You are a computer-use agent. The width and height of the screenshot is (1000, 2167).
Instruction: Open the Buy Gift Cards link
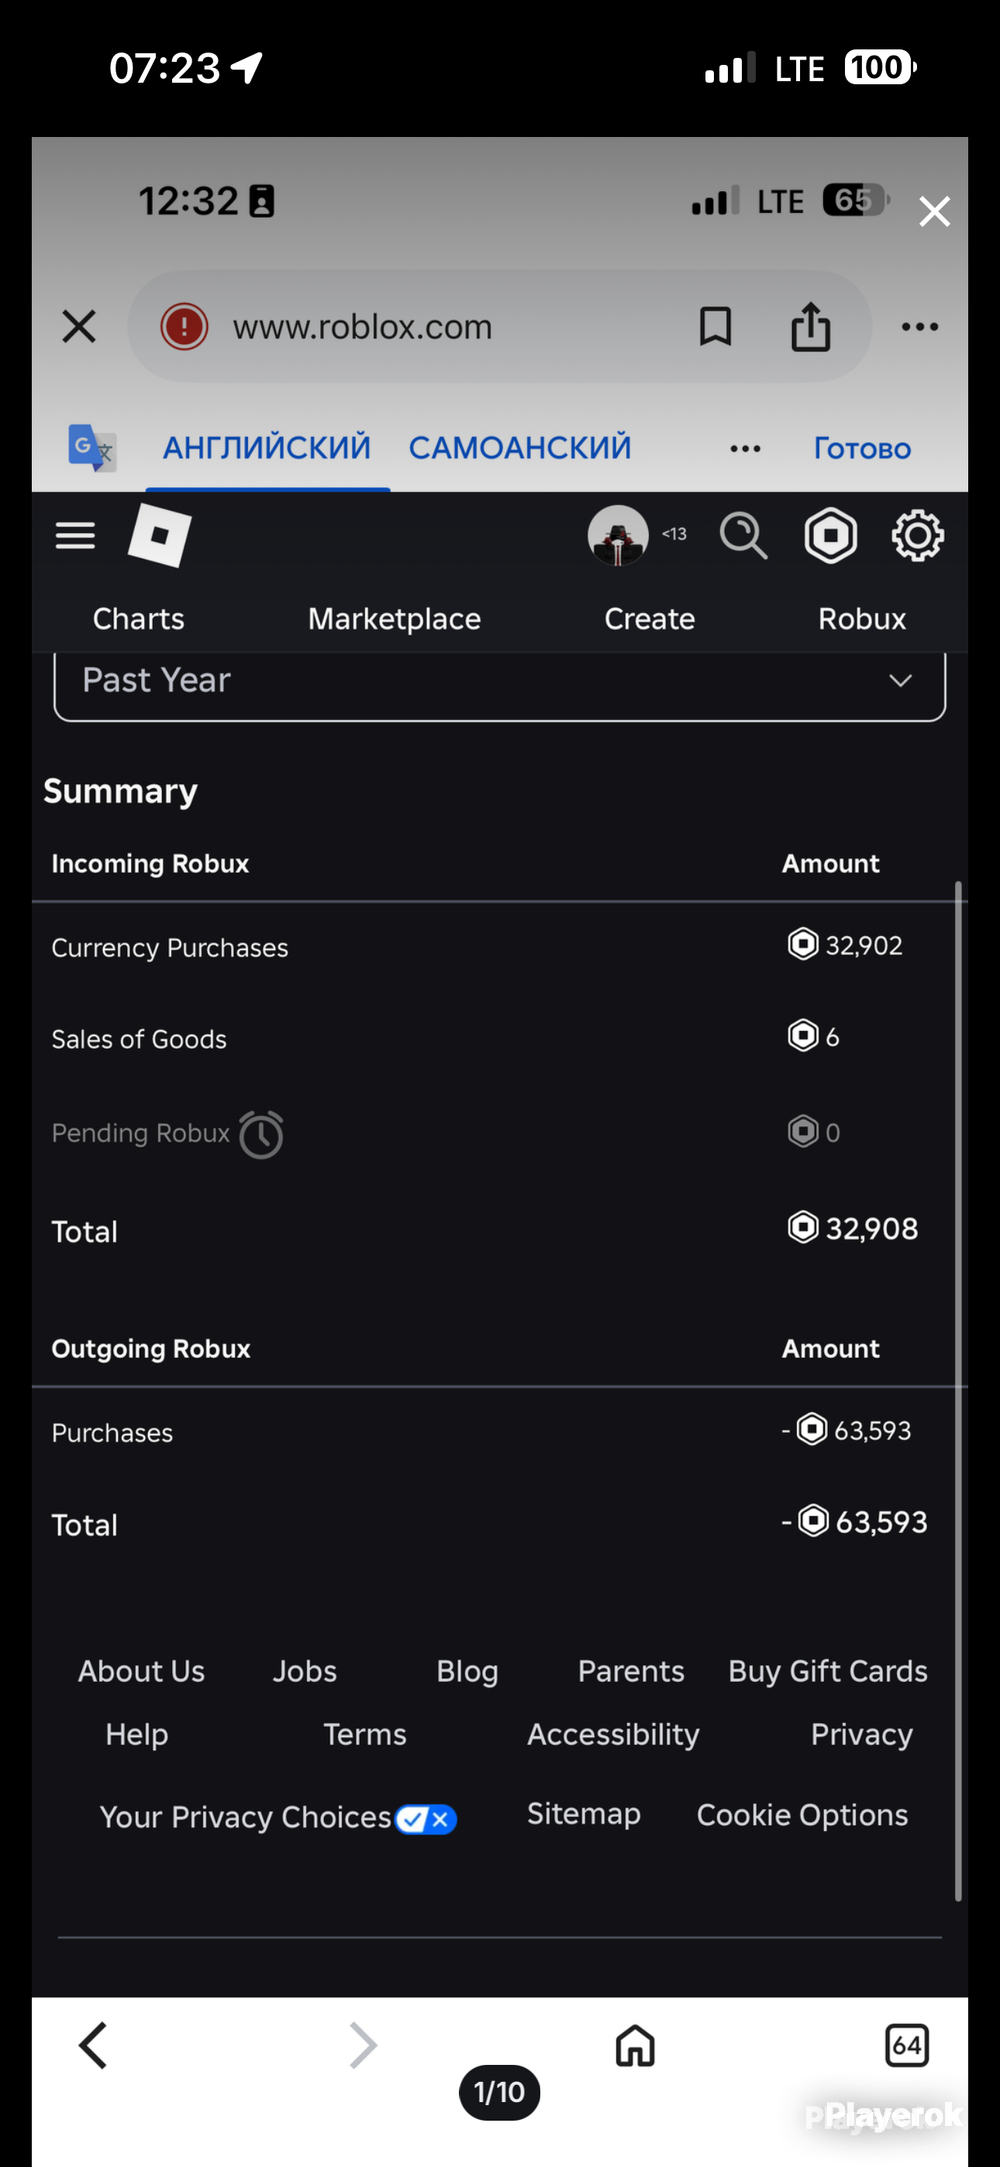tap(828, 1671)
